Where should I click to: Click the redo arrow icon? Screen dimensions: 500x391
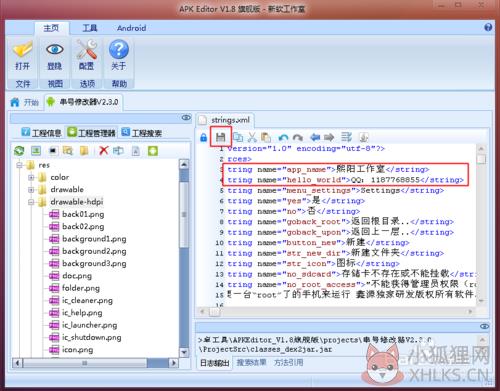click(x=298, y=137)
